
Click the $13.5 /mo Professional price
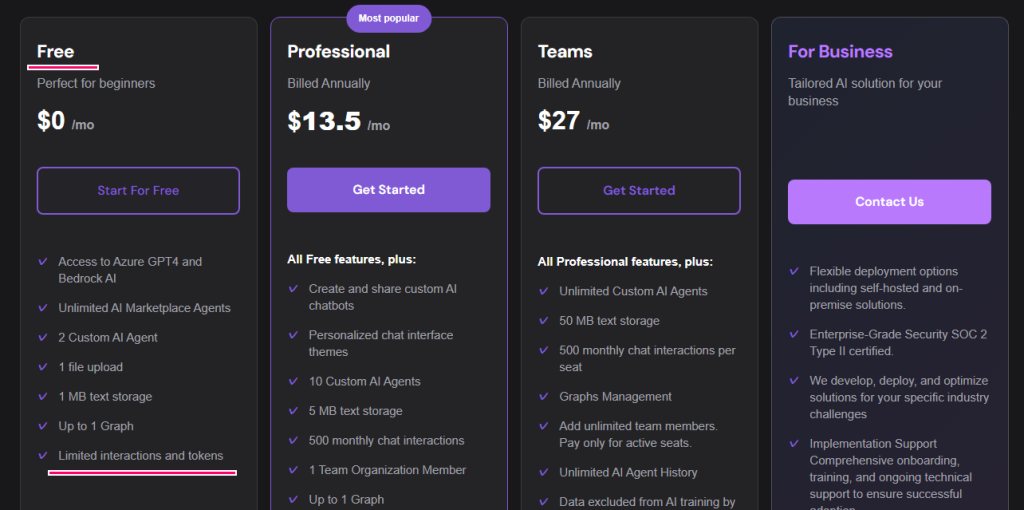338,122
